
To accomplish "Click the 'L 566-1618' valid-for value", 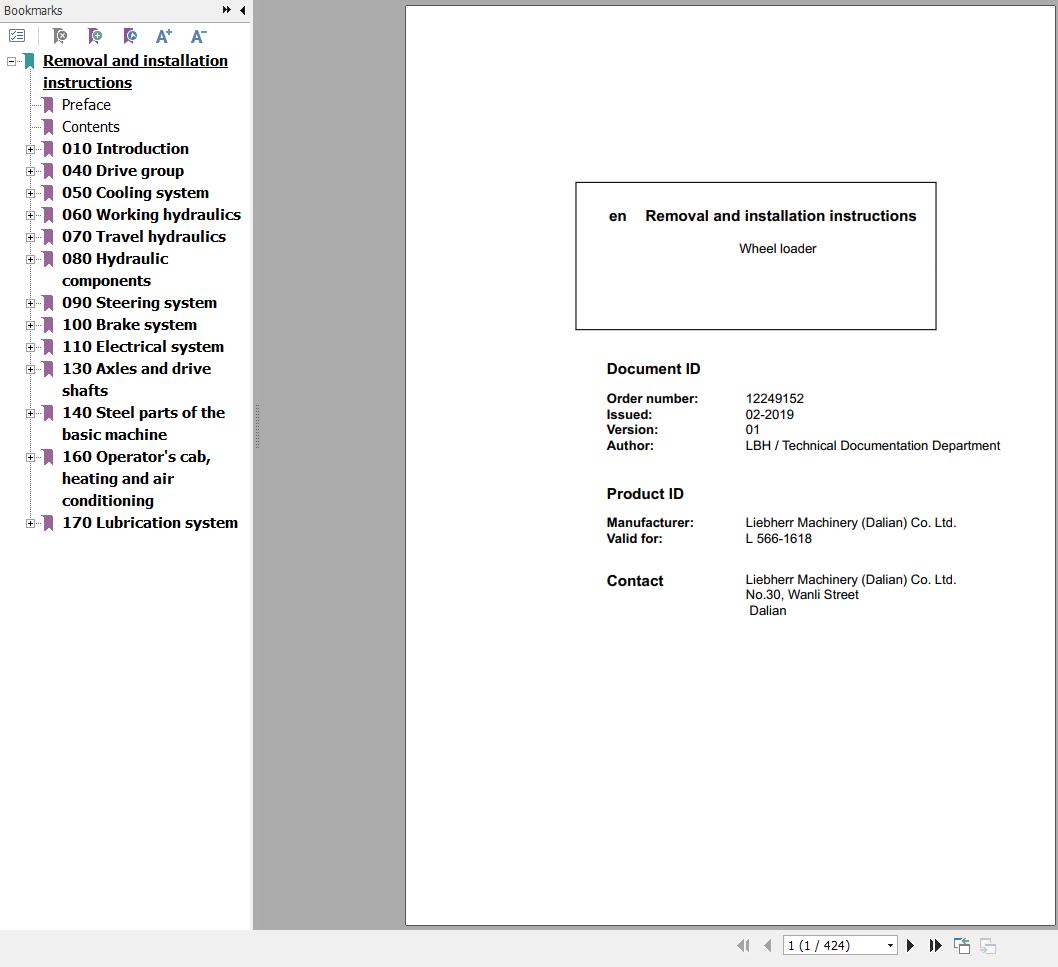I will tap(778, 538).
